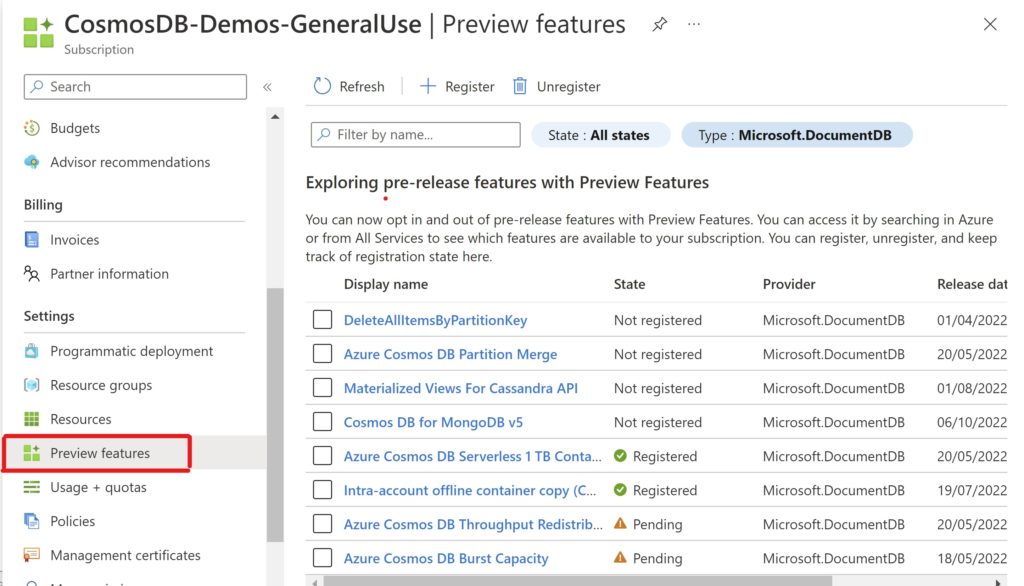Screen dimensions: 1024x586
Task: Click the Filter by name input field
Action: tap(416, 135)
